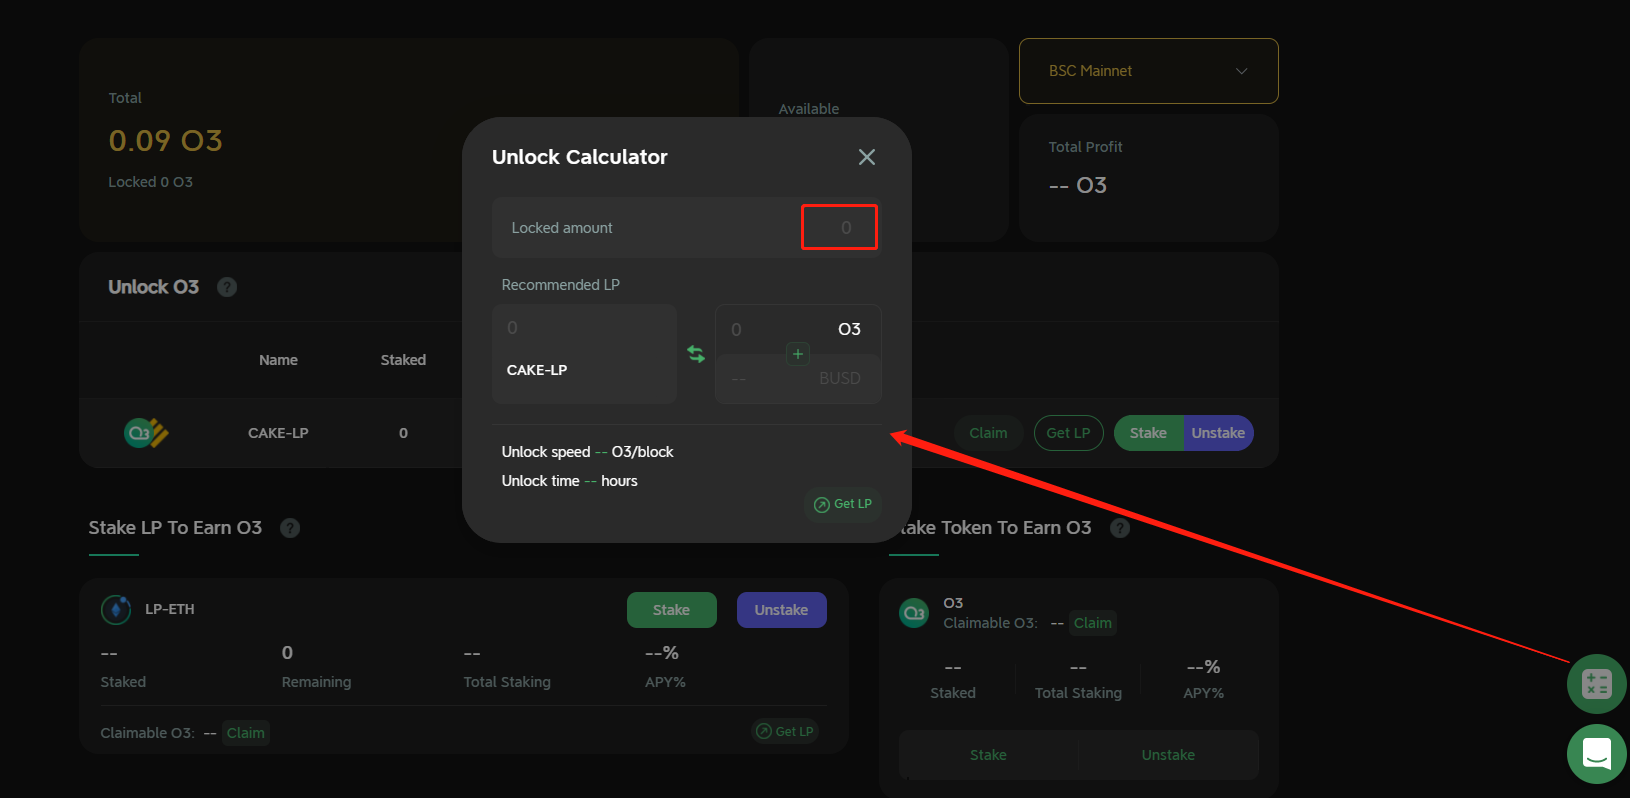Viewport: 1630px width, 798px height.
Task: Open the chat support icon
Action: (1596, 753)
